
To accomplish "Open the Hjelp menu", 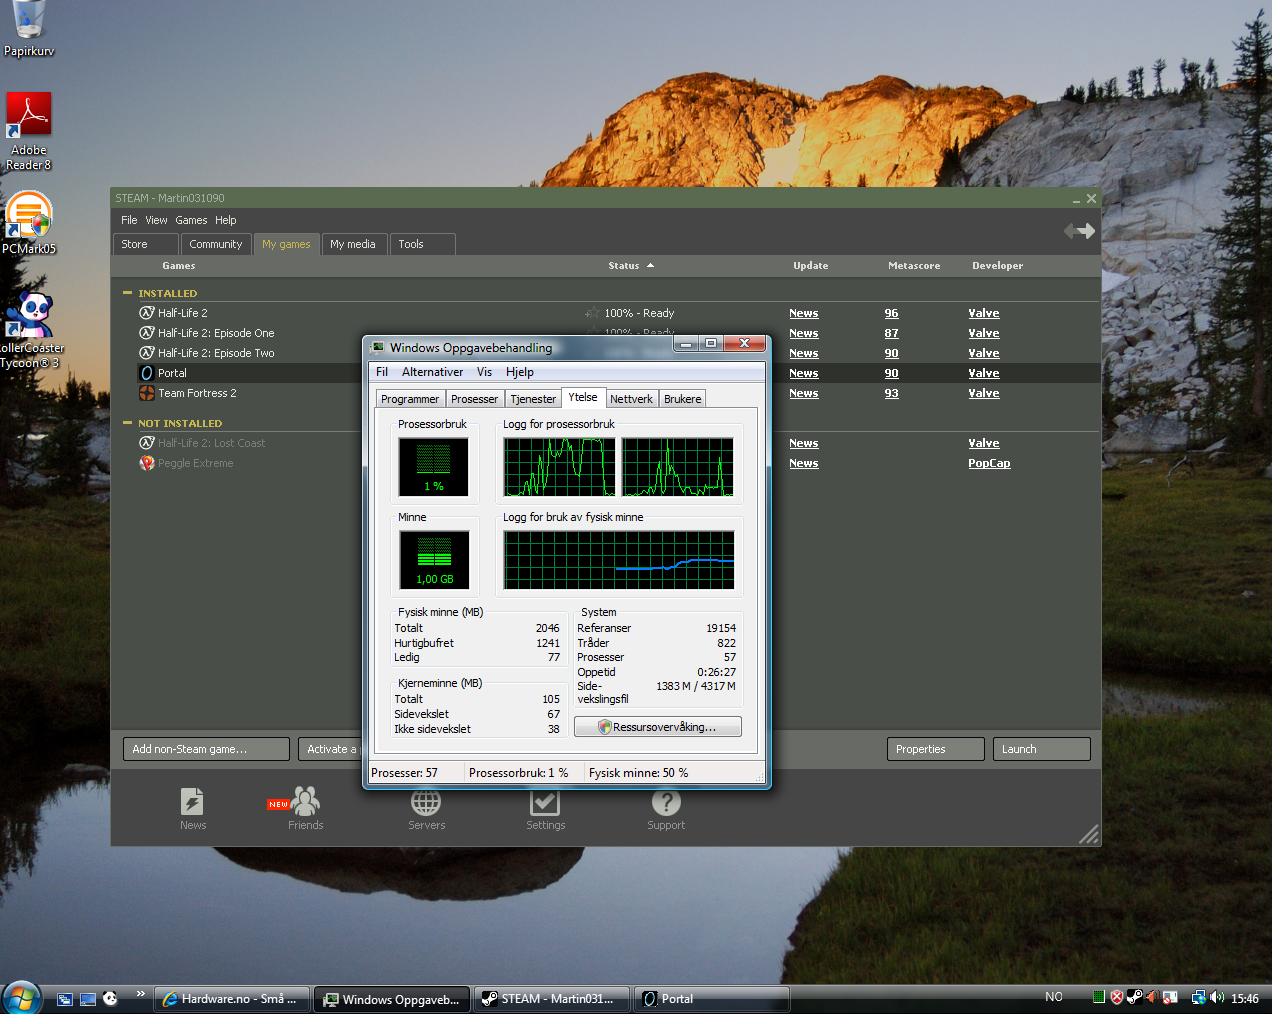I will point(520,372).
